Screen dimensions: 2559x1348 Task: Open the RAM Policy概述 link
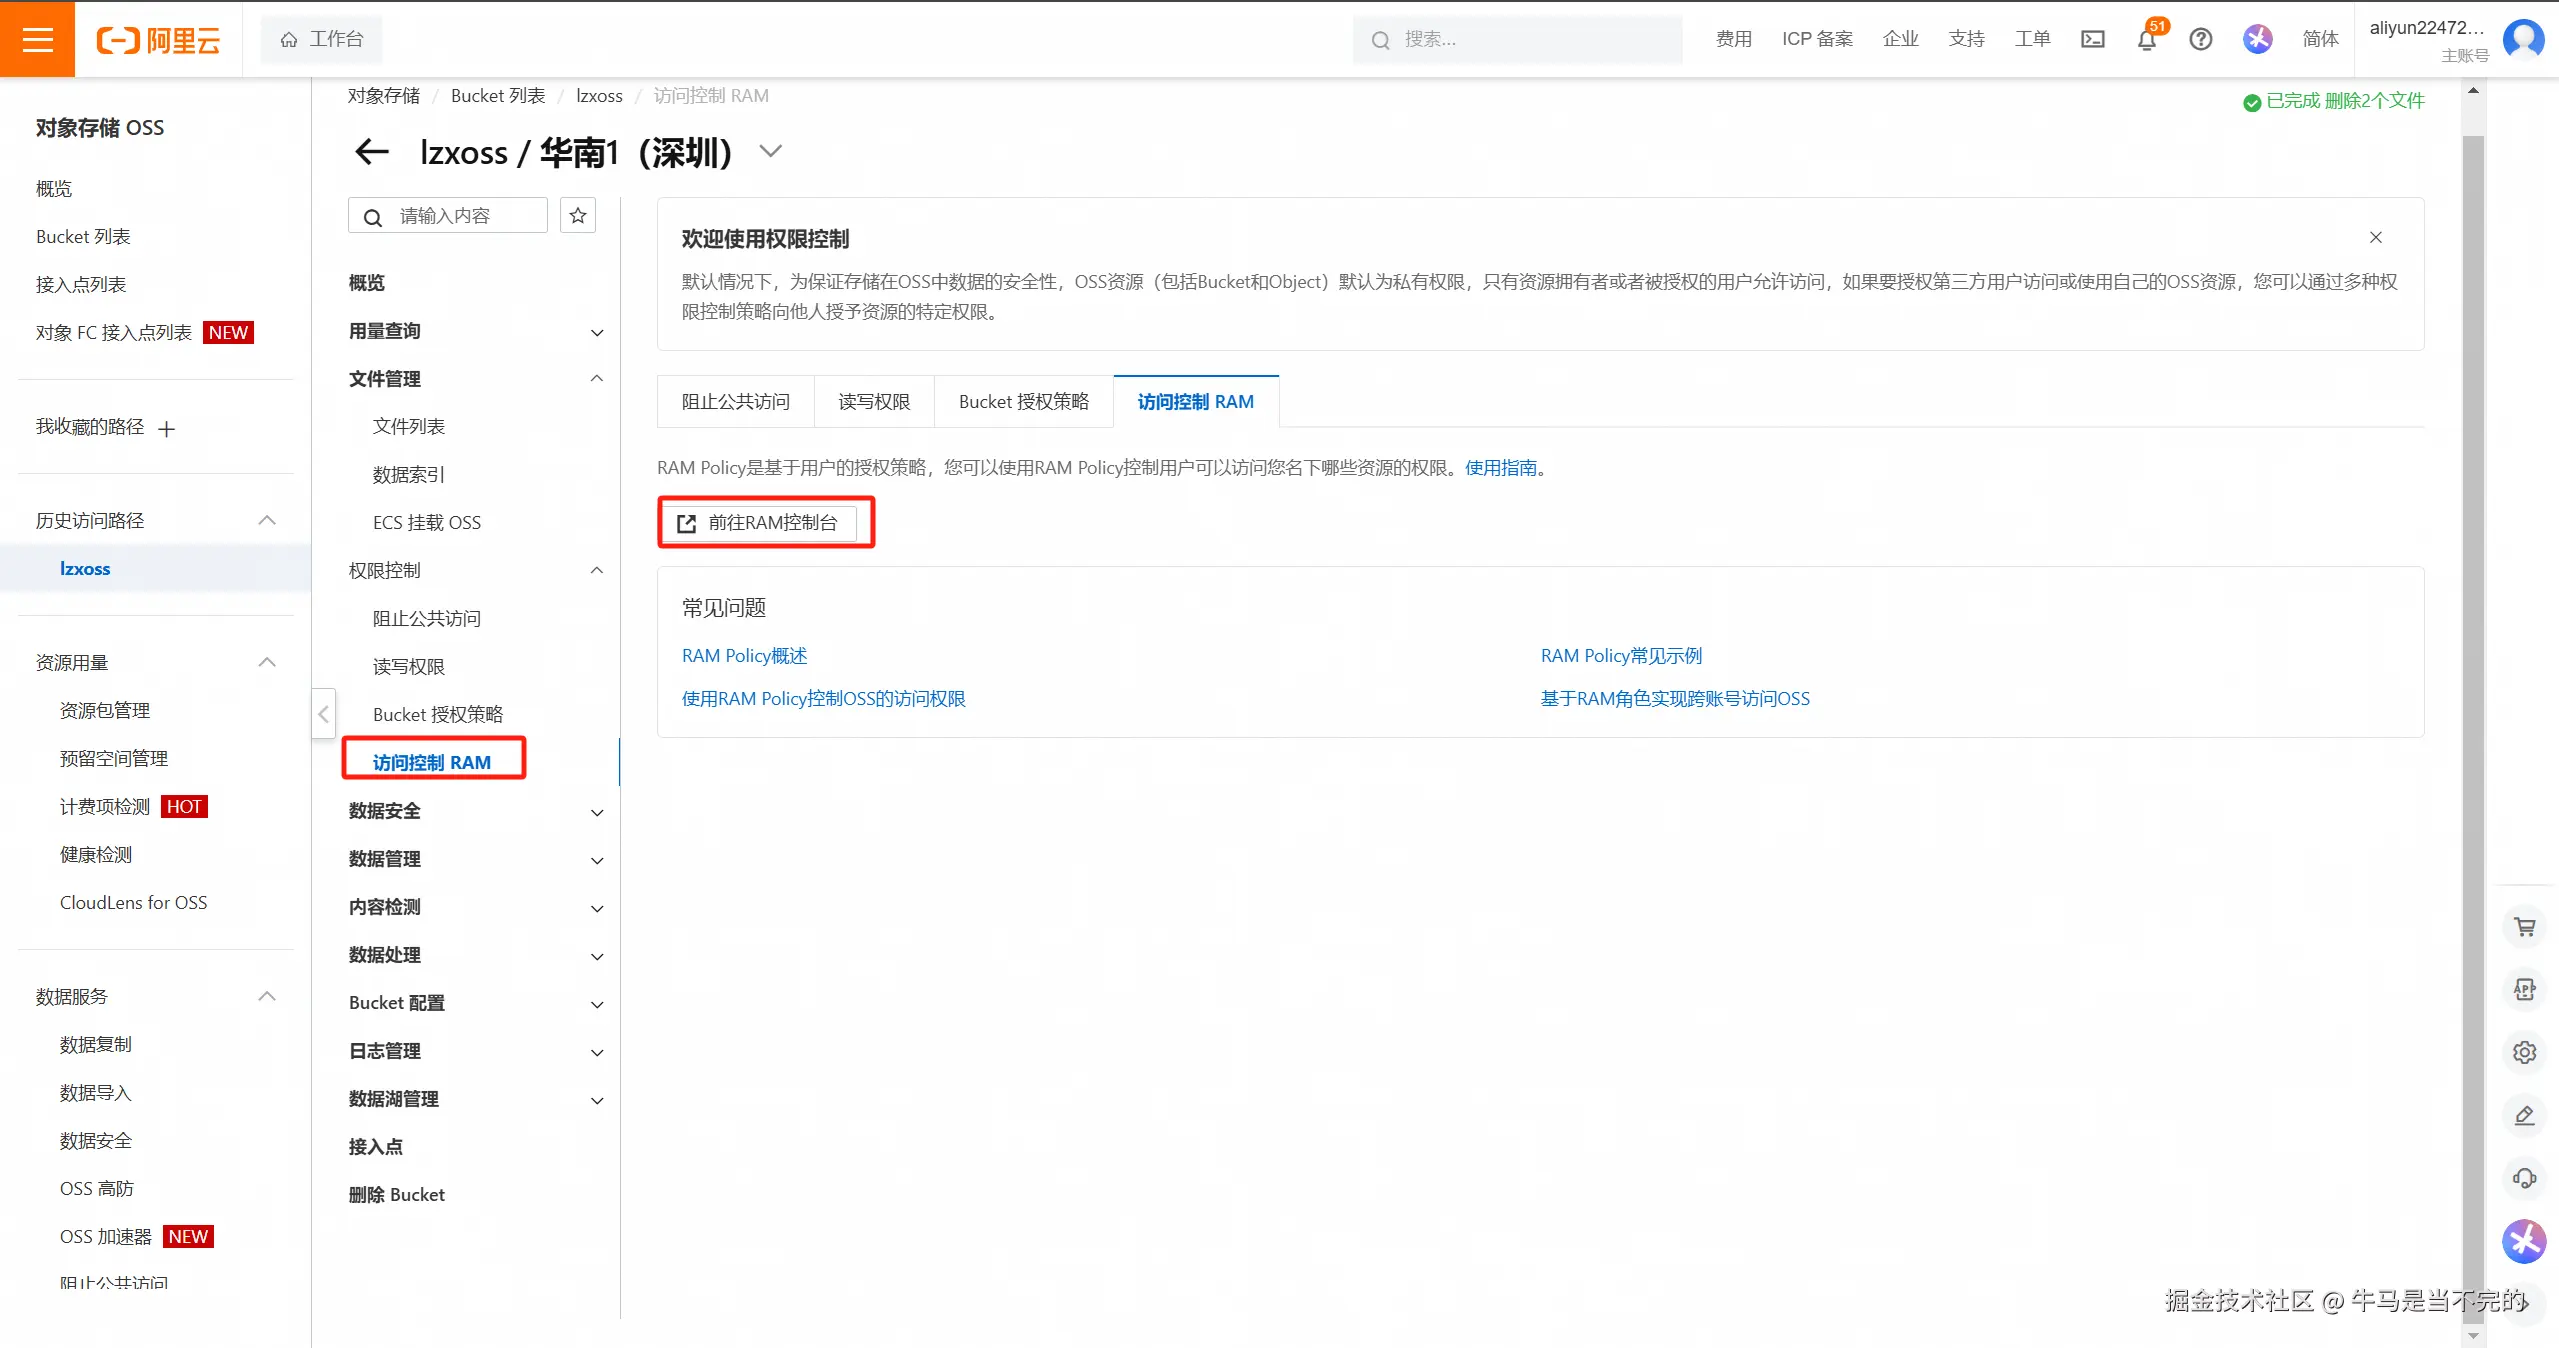point(745,656)
